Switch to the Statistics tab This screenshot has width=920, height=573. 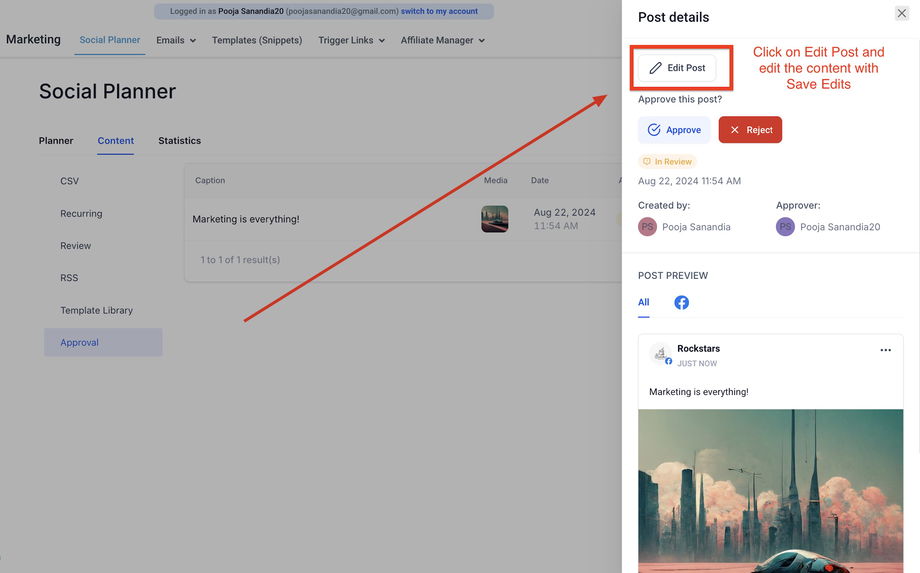[x=180, y=141]
